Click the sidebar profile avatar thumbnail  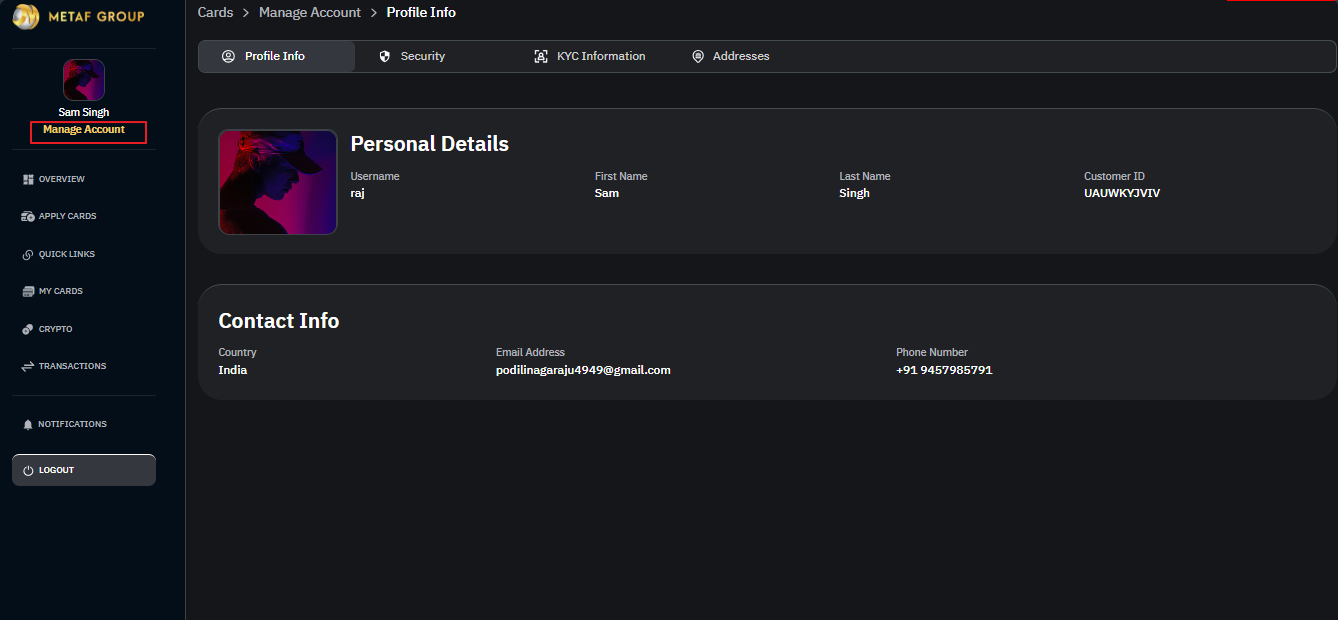pyautogui.click(x=84, y=80)
